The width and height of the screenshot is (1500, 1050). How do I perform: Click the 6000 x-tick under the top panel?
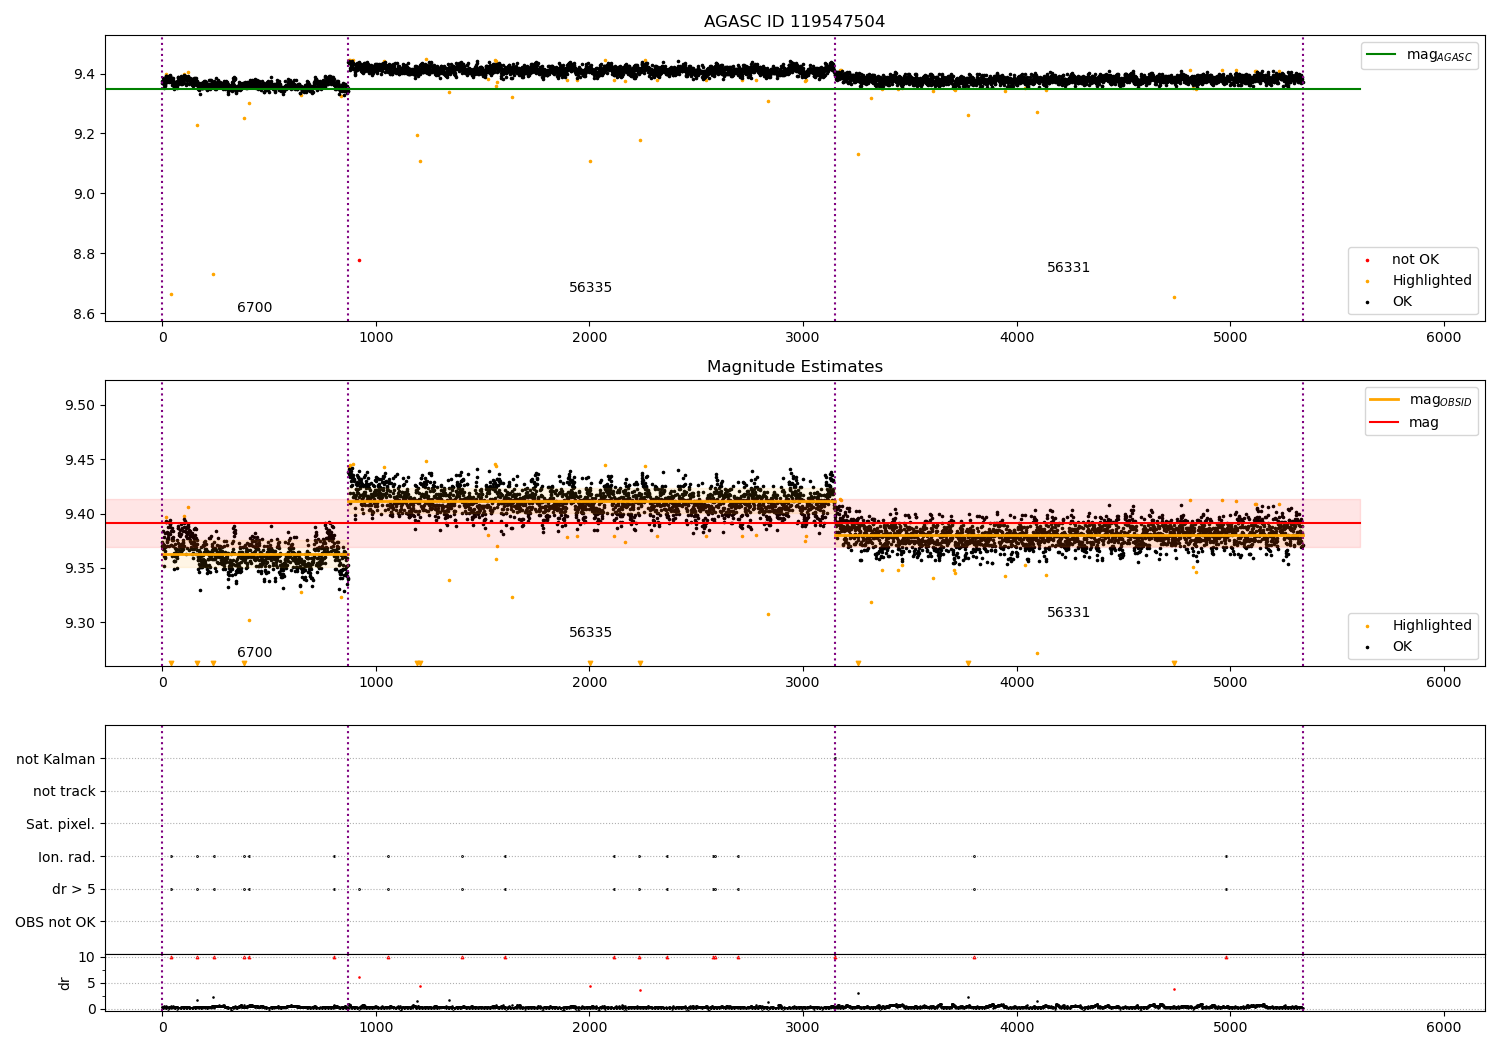click(x=1444, y=338)
